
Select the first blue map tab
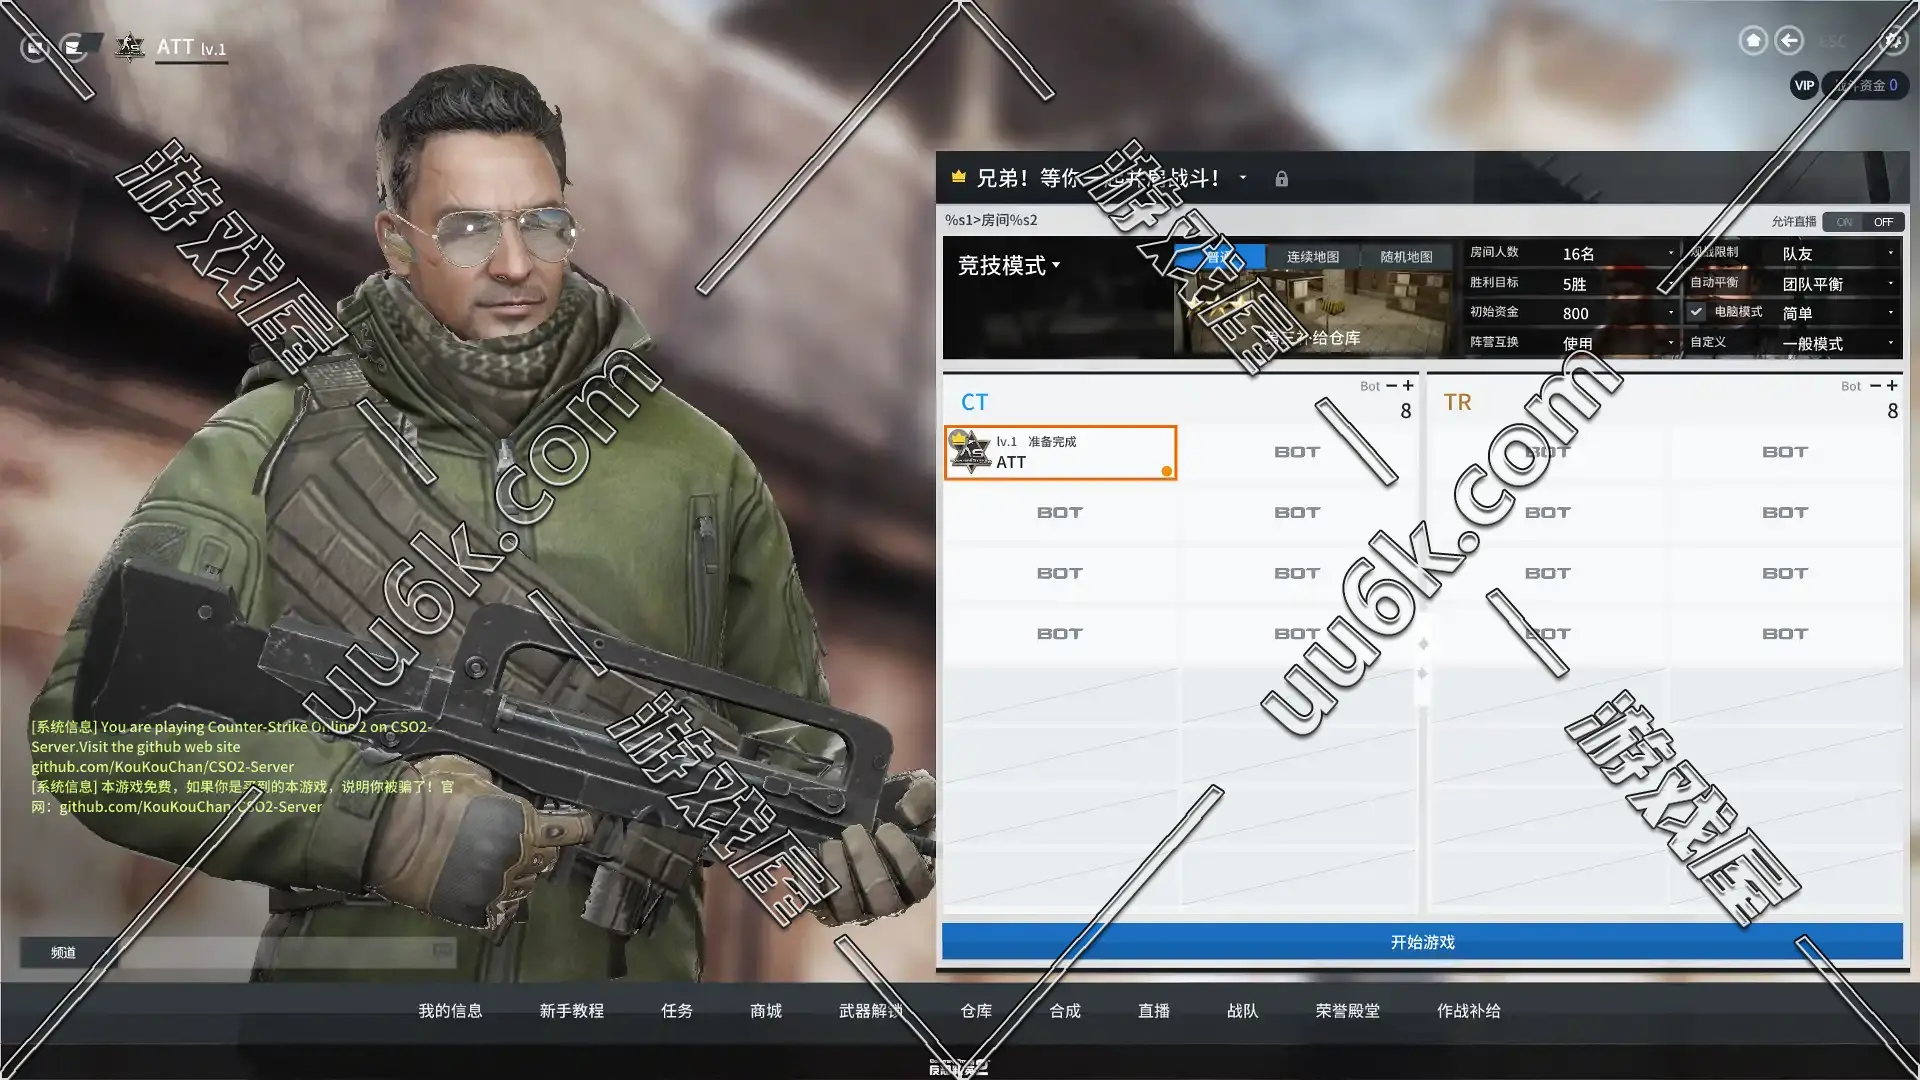click(x=1219, y=257)
